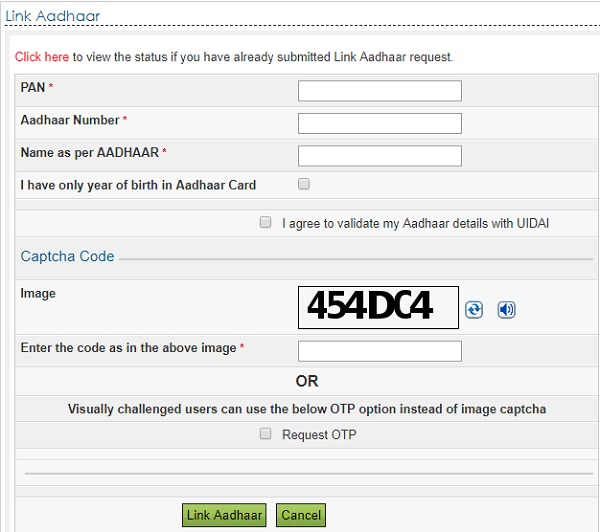
Task: Click 'Enter the code as in the above image' label
Action: point(129,348)
